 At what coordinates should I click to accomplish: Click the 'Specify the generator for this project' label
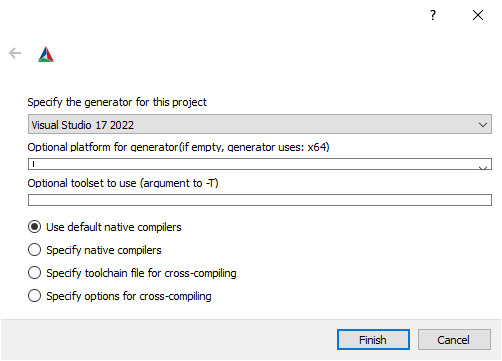coord(117,102)
